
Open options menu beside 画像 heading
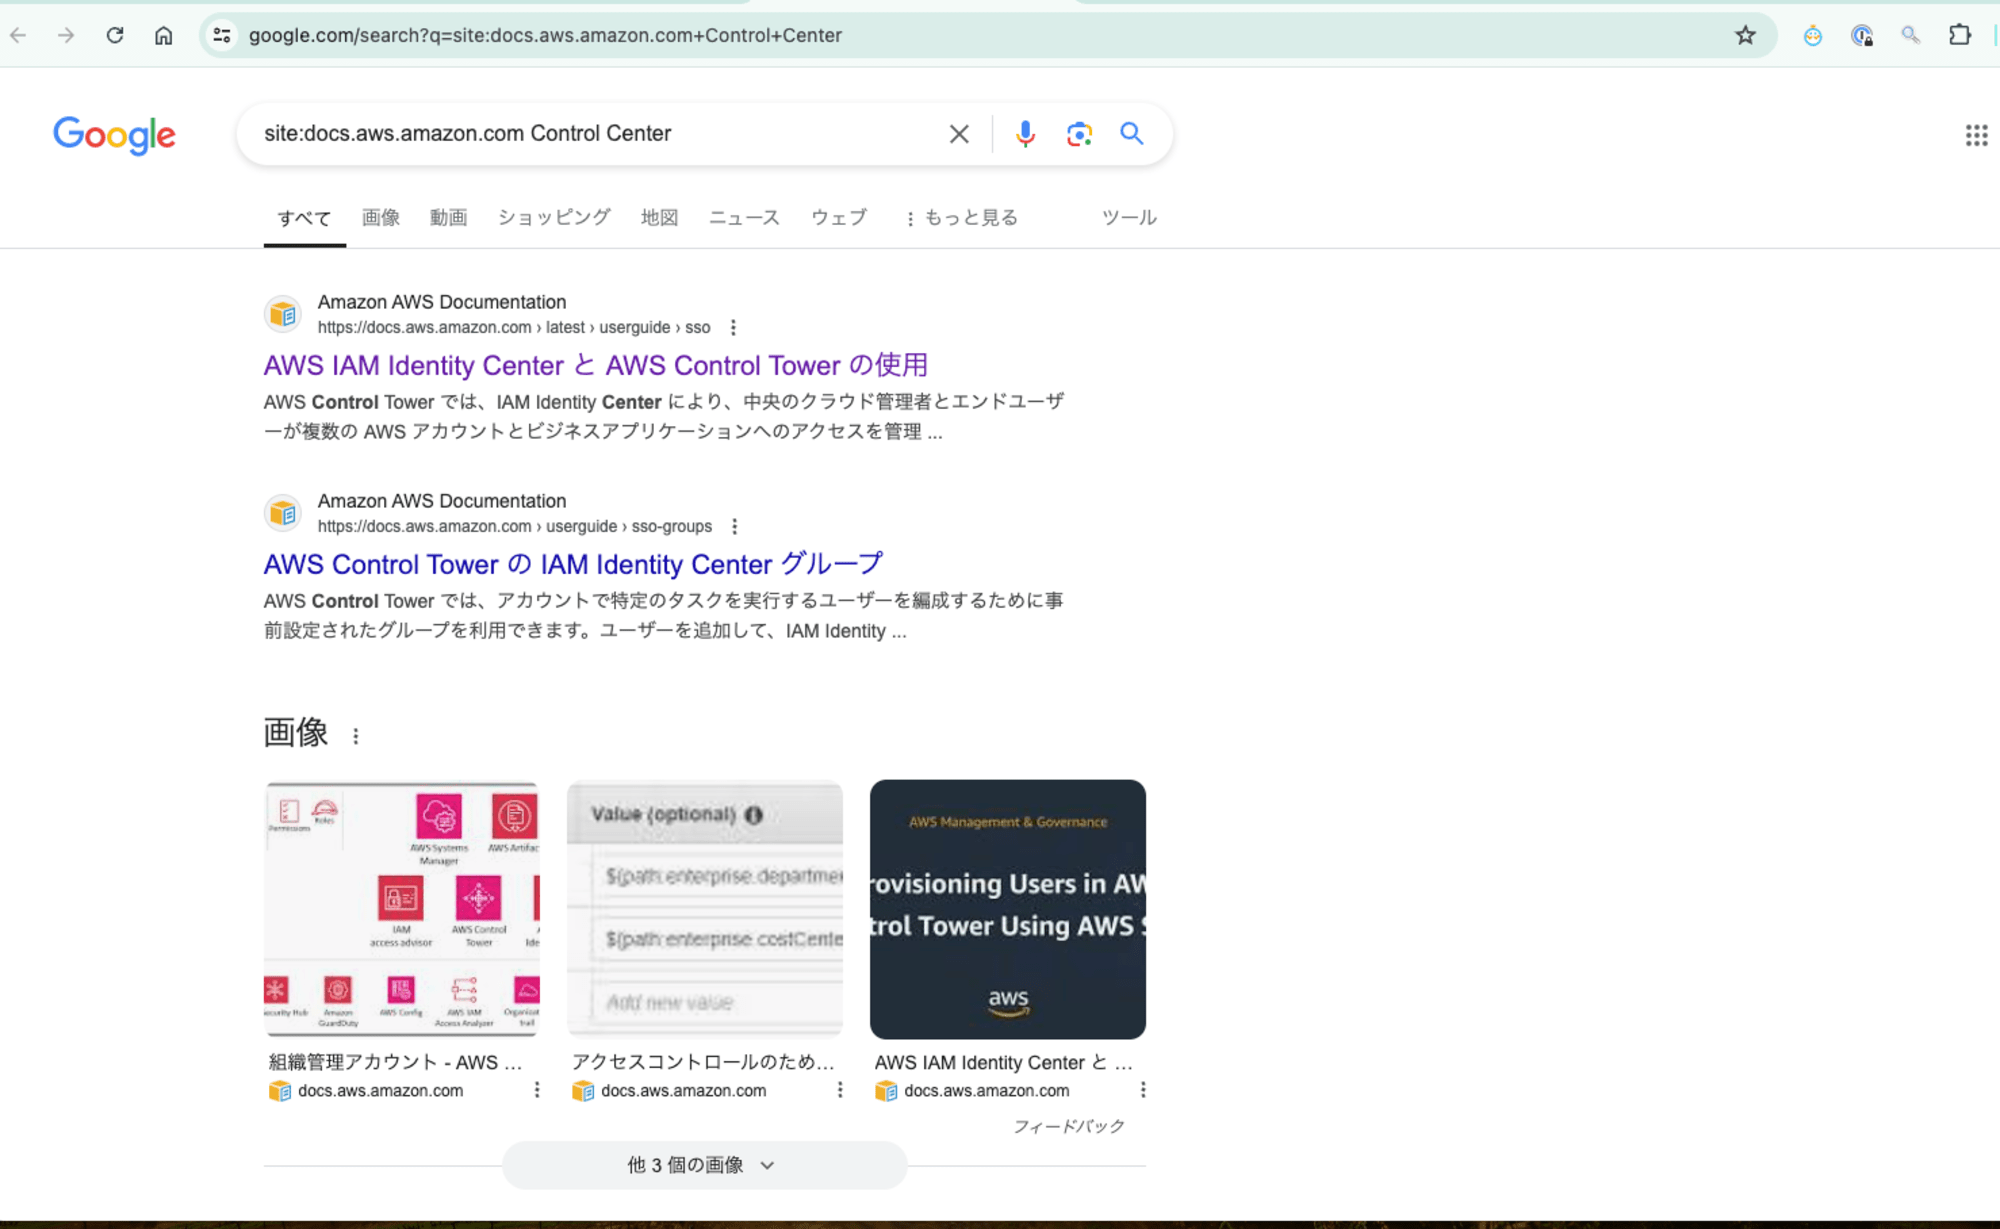point(356,736)
